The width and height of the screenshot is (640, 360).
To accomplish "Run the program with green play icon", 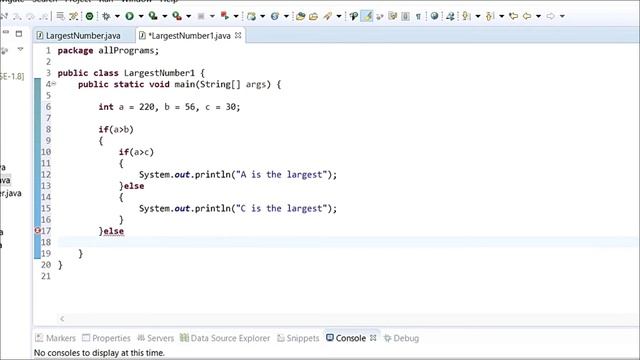I will tap(129, 16).
